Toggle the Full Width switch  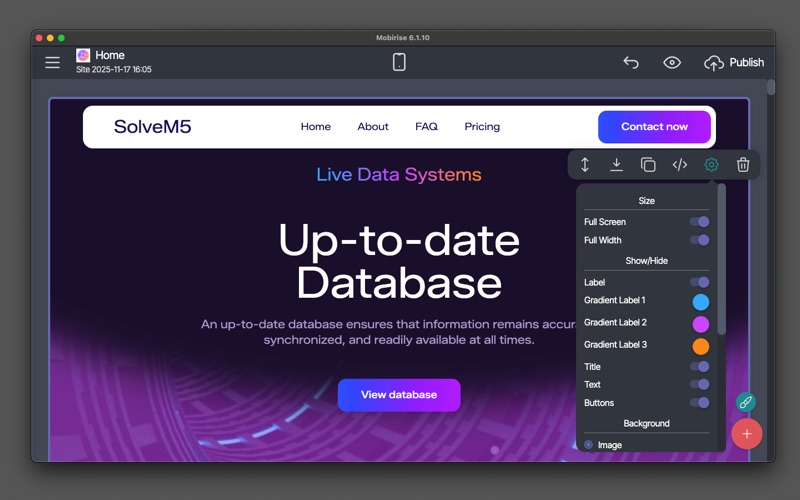click(x=699, y=240)
